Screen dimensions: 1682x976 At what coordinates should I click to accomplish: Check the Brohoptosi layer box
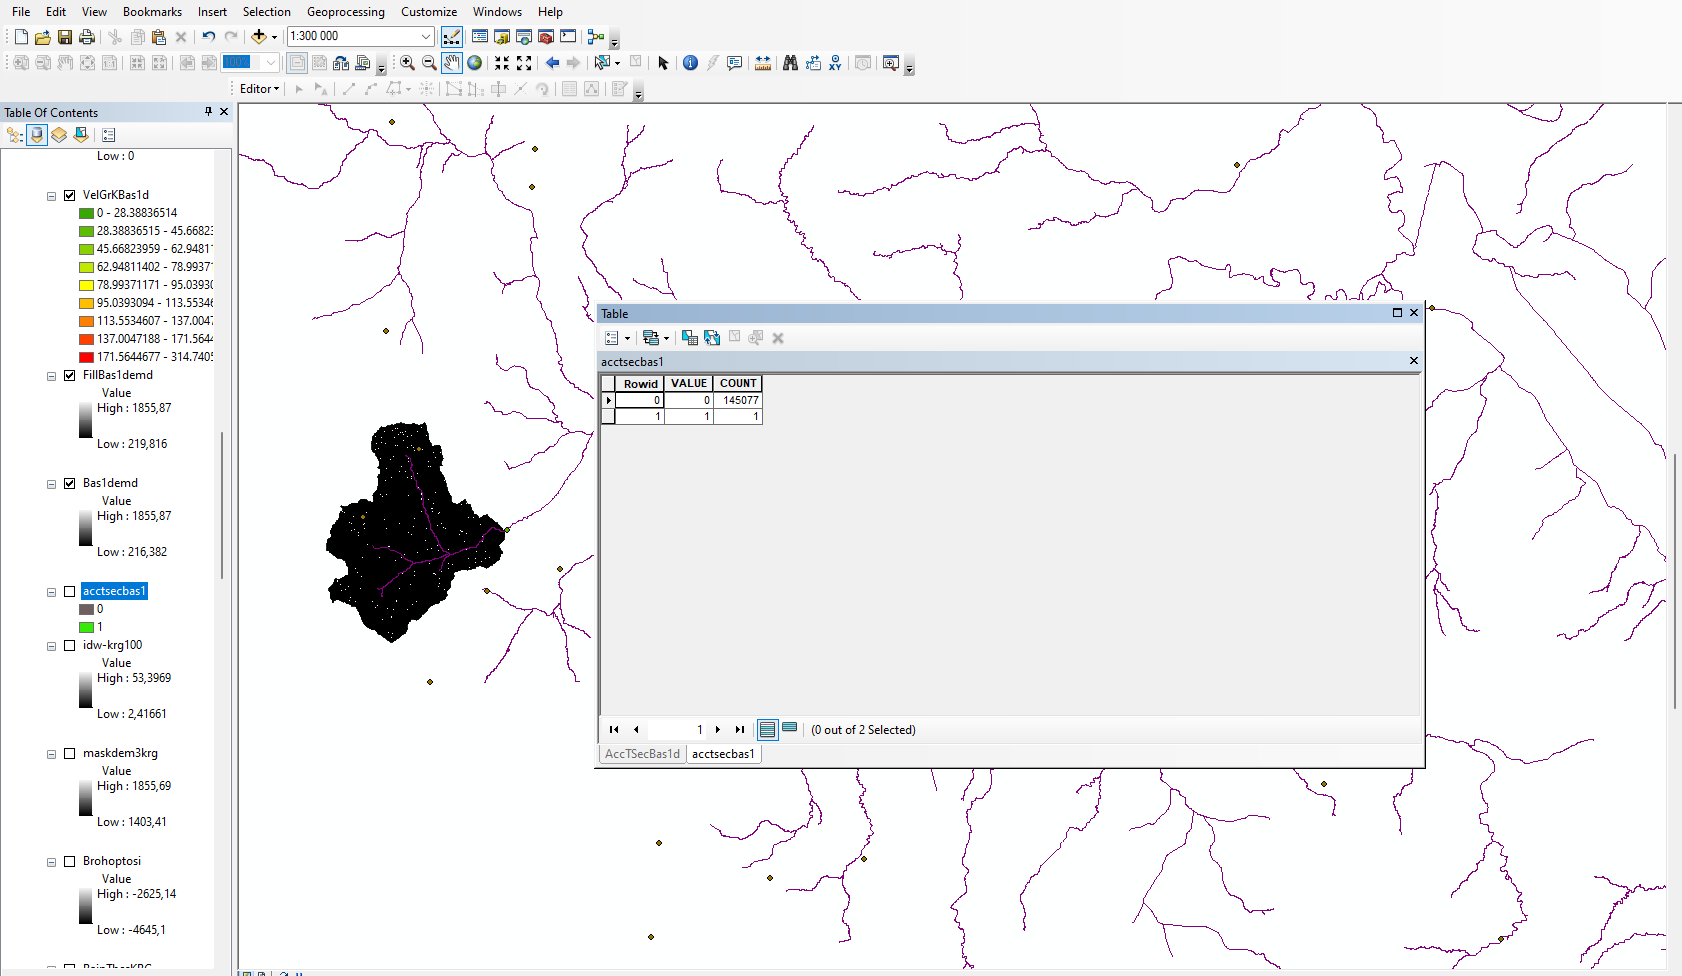pos(70,861)
